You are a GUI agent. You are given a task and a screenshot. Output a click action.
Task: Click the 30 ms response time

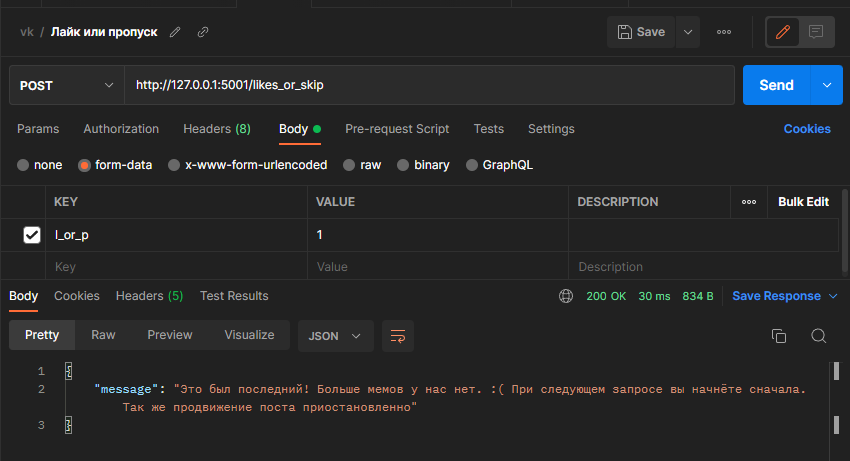click(654, 296)
